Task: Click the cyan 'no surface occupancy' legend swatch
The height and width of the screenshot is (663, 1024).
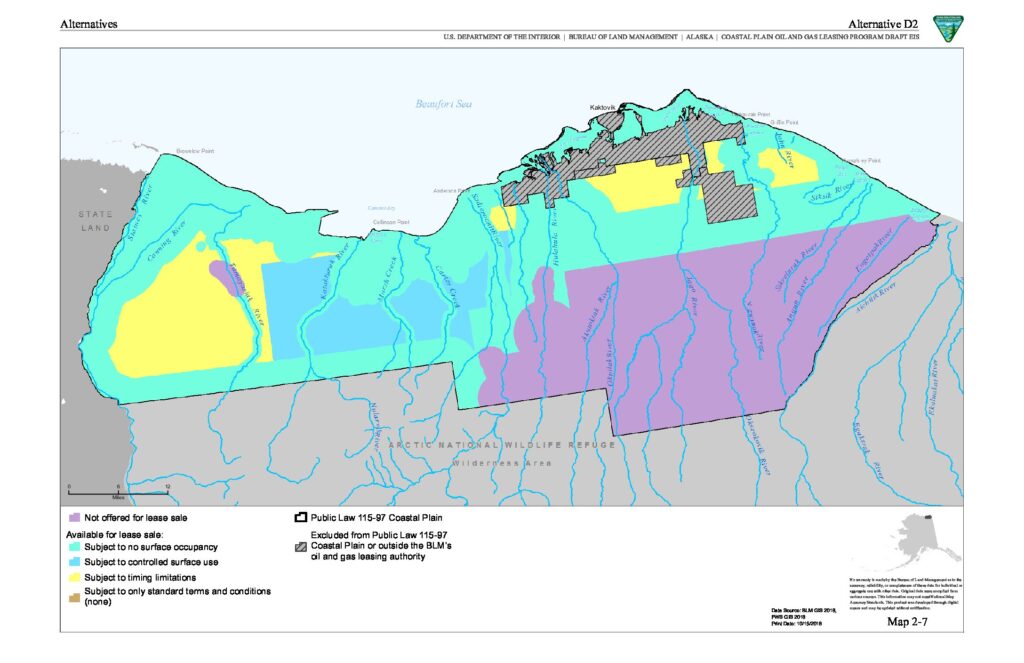Action: [74, 547]
